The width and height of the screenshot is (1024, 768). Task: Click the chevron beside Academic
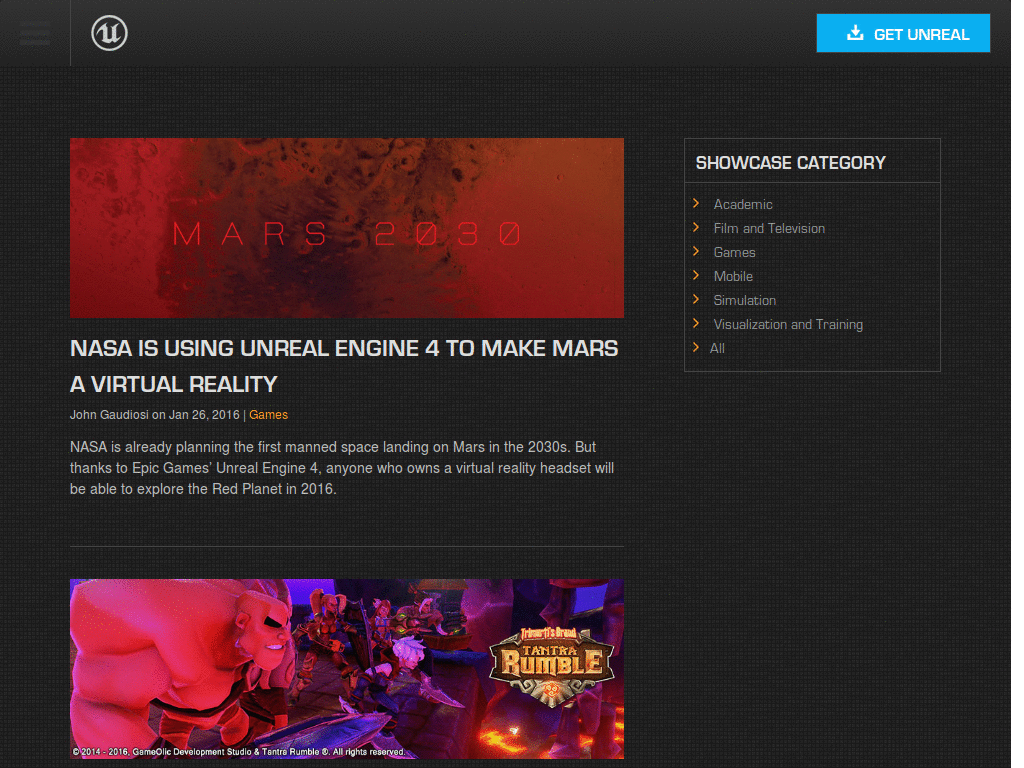[x=696, y=204]
